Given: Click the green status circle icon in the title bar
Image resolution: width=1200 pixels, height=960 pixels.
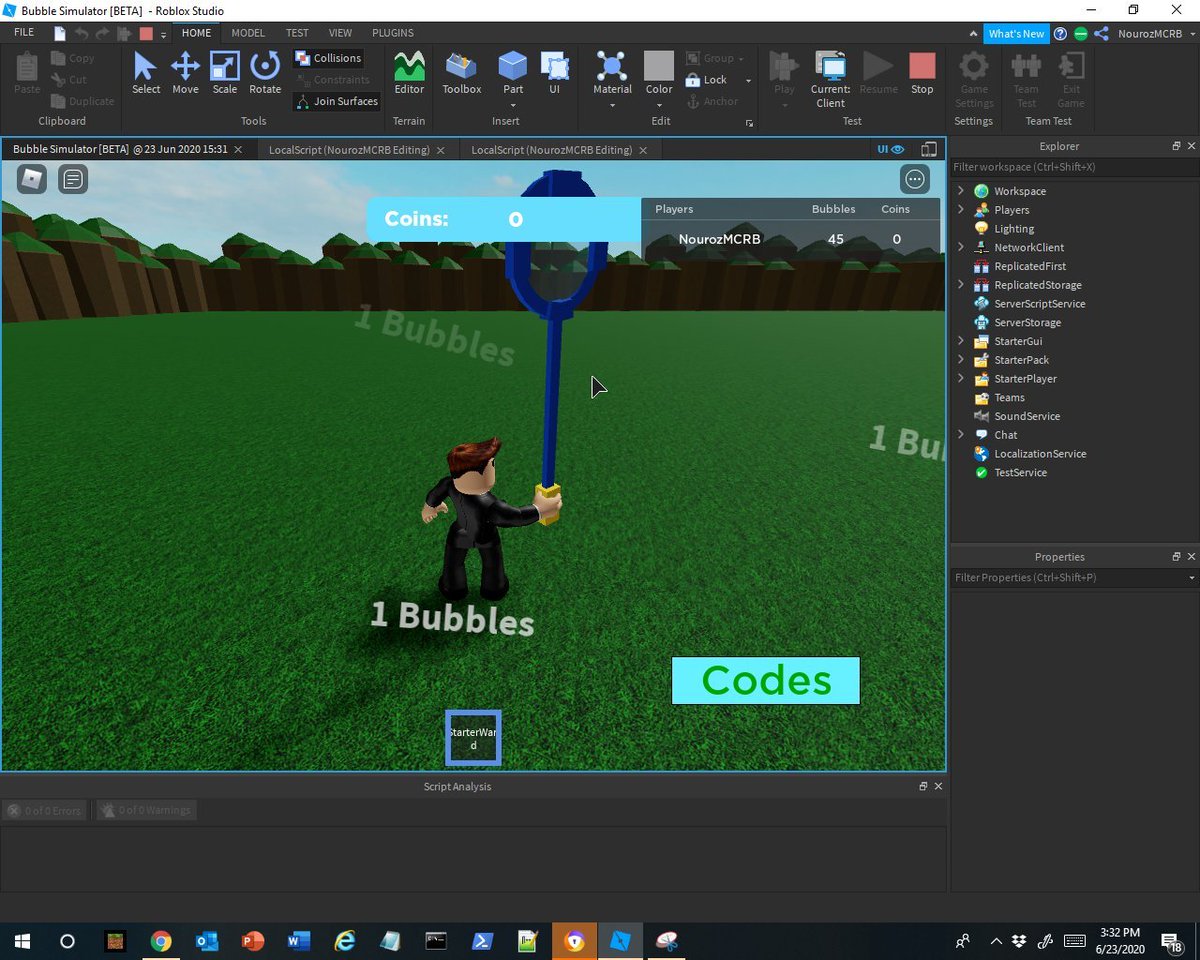Looking at the screenshot, I should [1080, 33].
